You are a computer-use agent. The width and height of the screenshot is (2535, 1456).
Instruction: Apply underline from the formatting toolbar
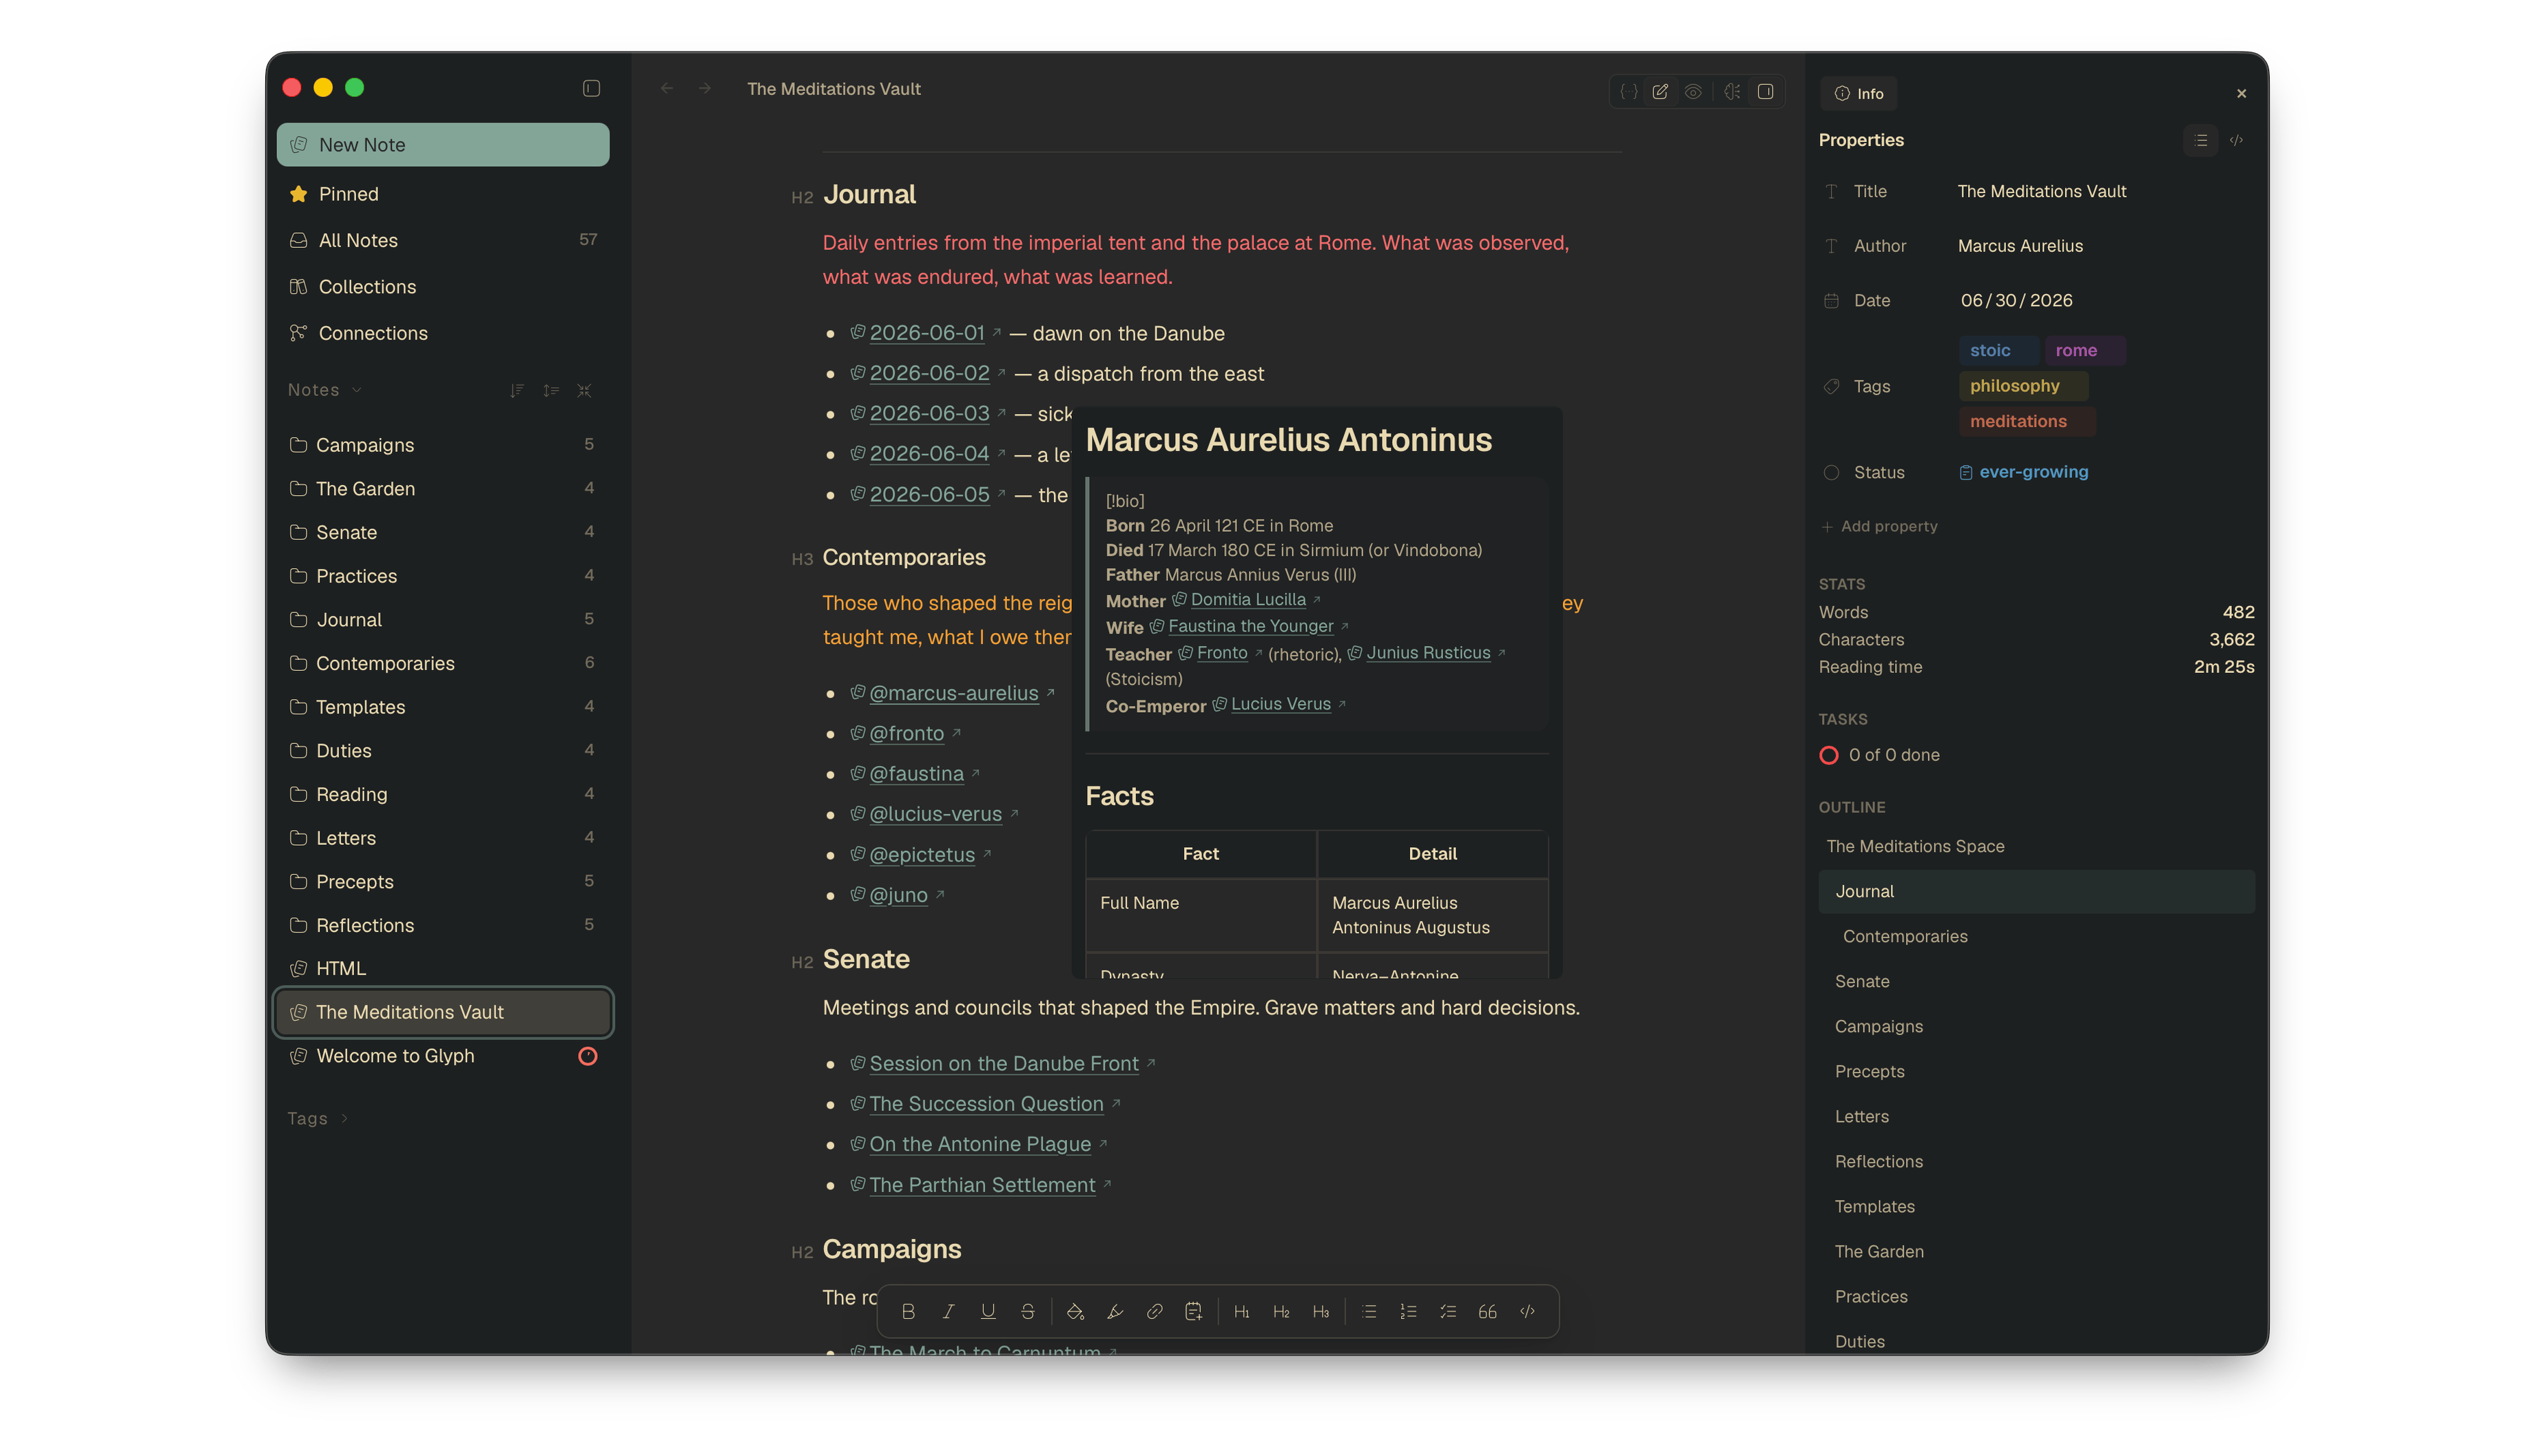[x=988, y=1311]
